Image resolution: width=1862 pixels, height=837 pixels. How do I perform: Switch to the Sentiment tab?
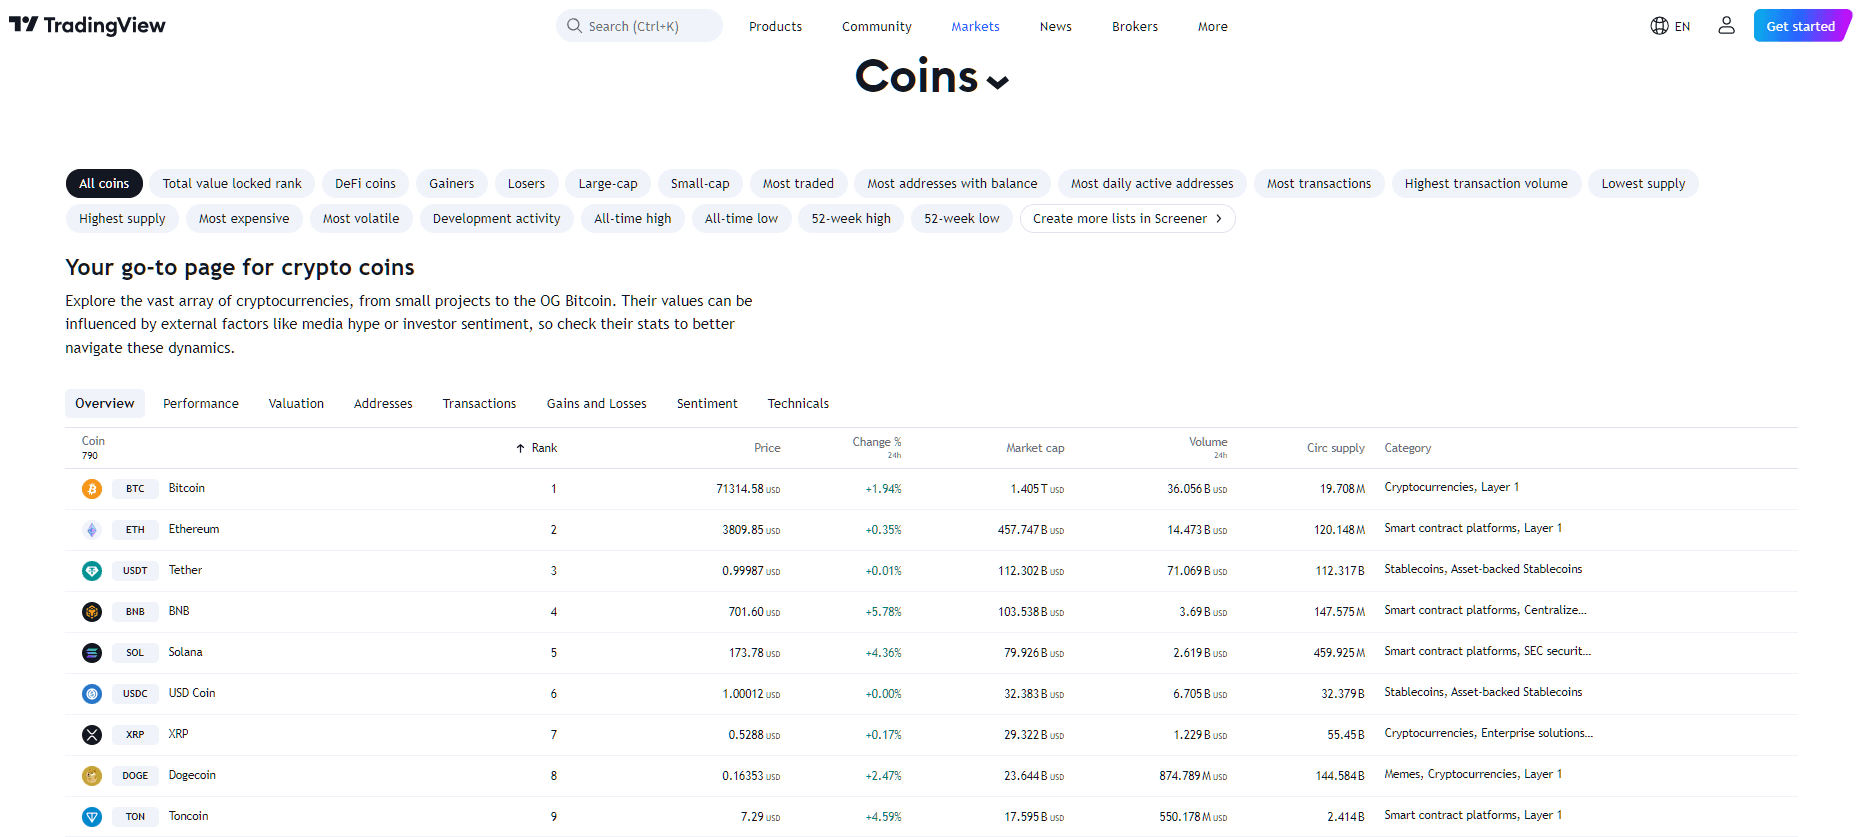point(707,404)
